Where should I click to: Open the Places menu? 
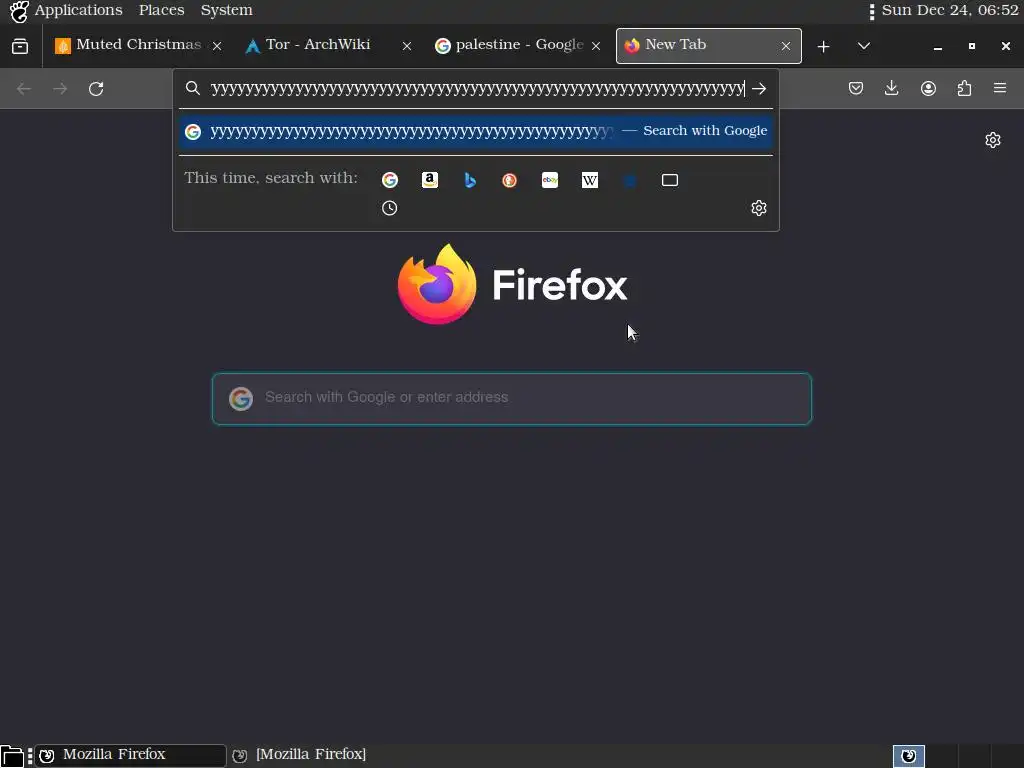[x=161, y=10]
